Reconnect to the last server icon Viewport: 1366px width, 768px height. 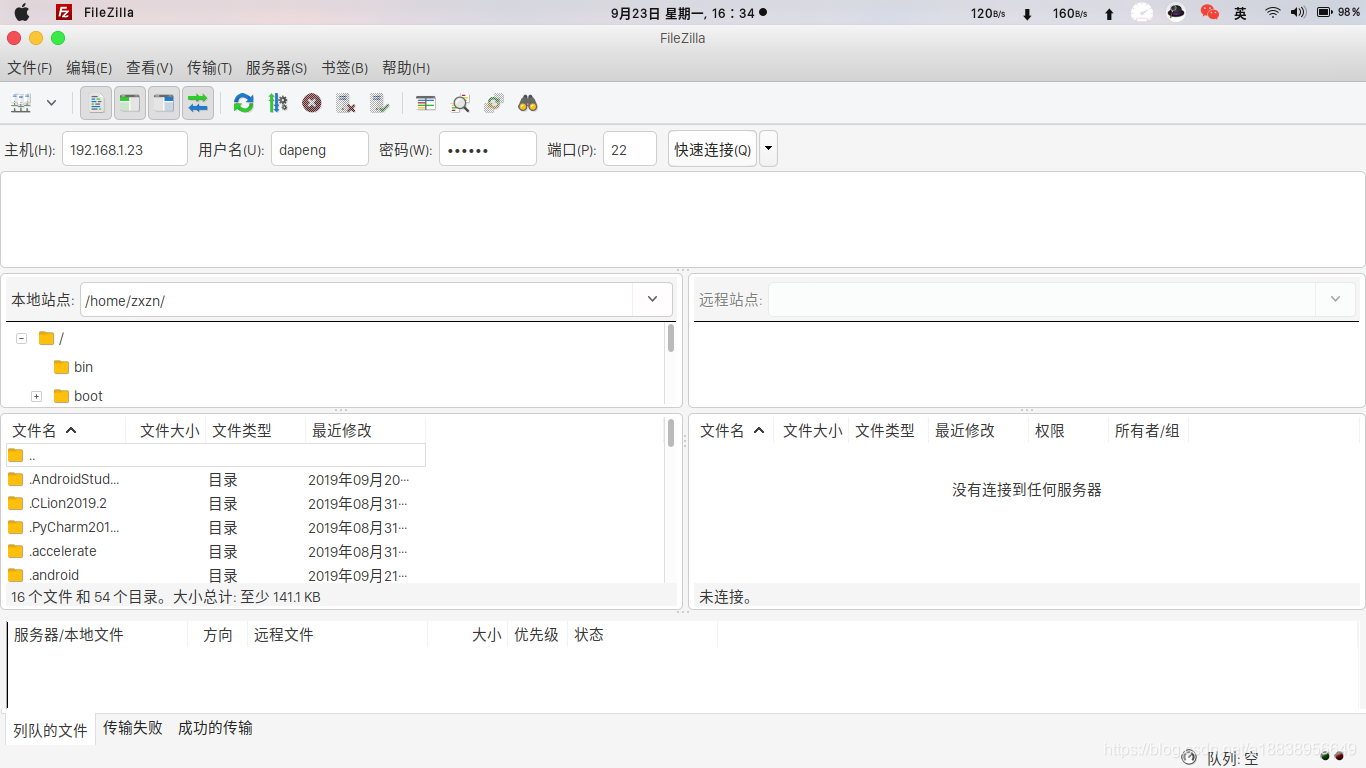(x=379, y=103)
